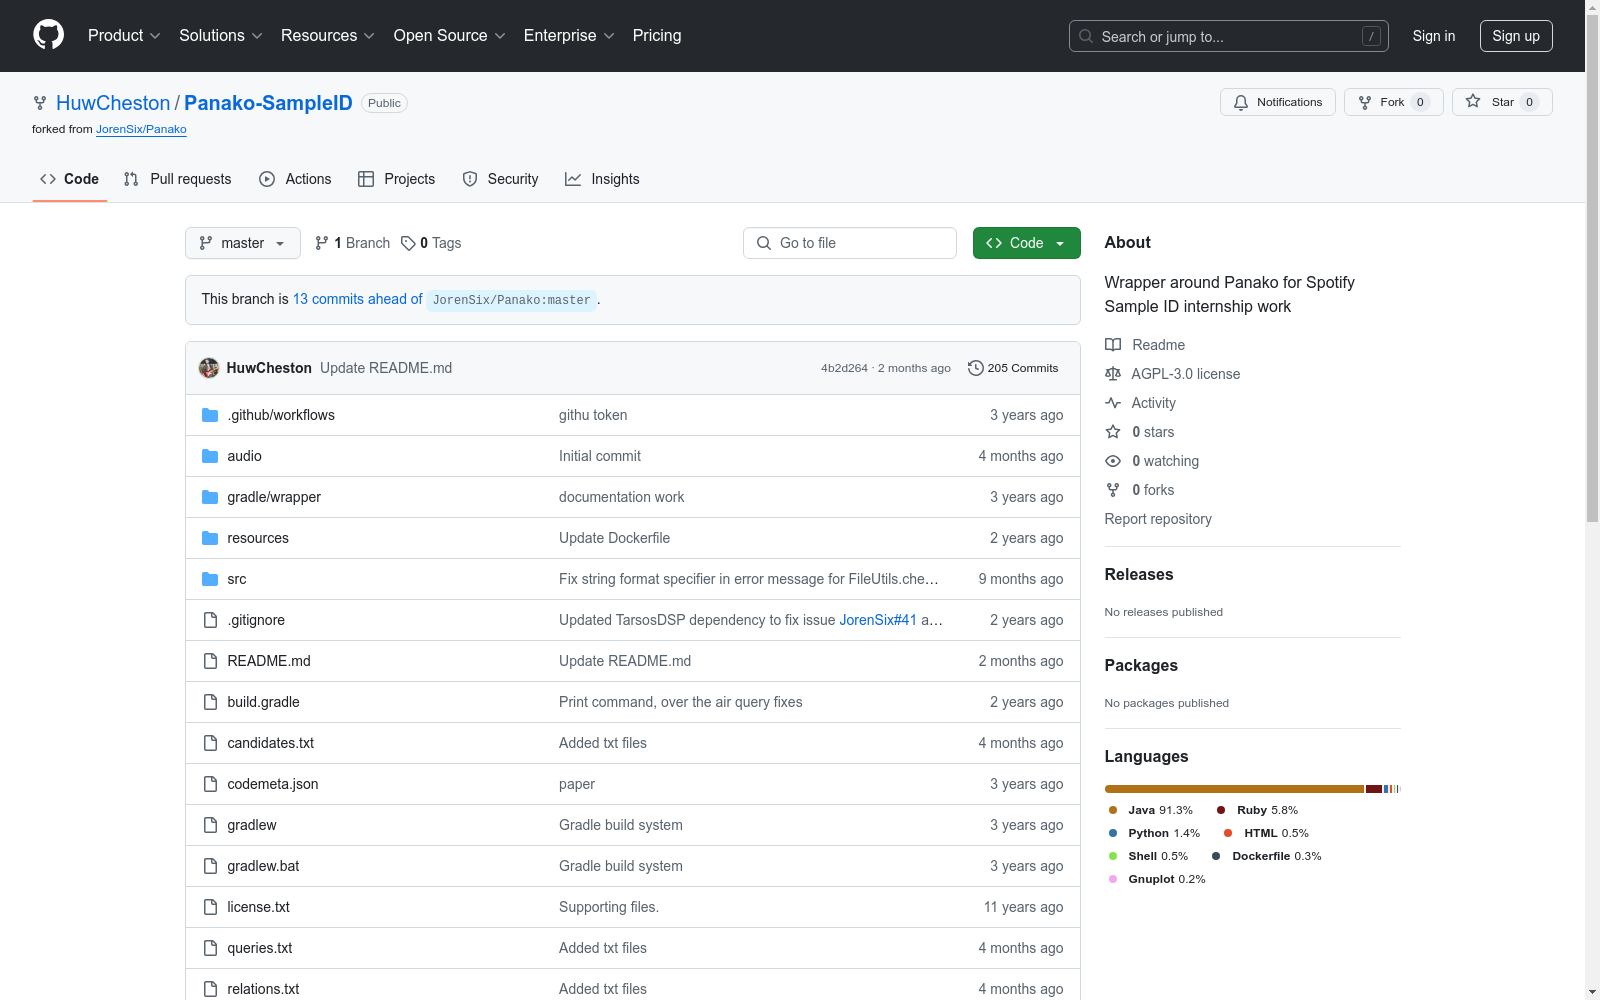
Task: Open the gradlew file
Action: pos(252,825)
